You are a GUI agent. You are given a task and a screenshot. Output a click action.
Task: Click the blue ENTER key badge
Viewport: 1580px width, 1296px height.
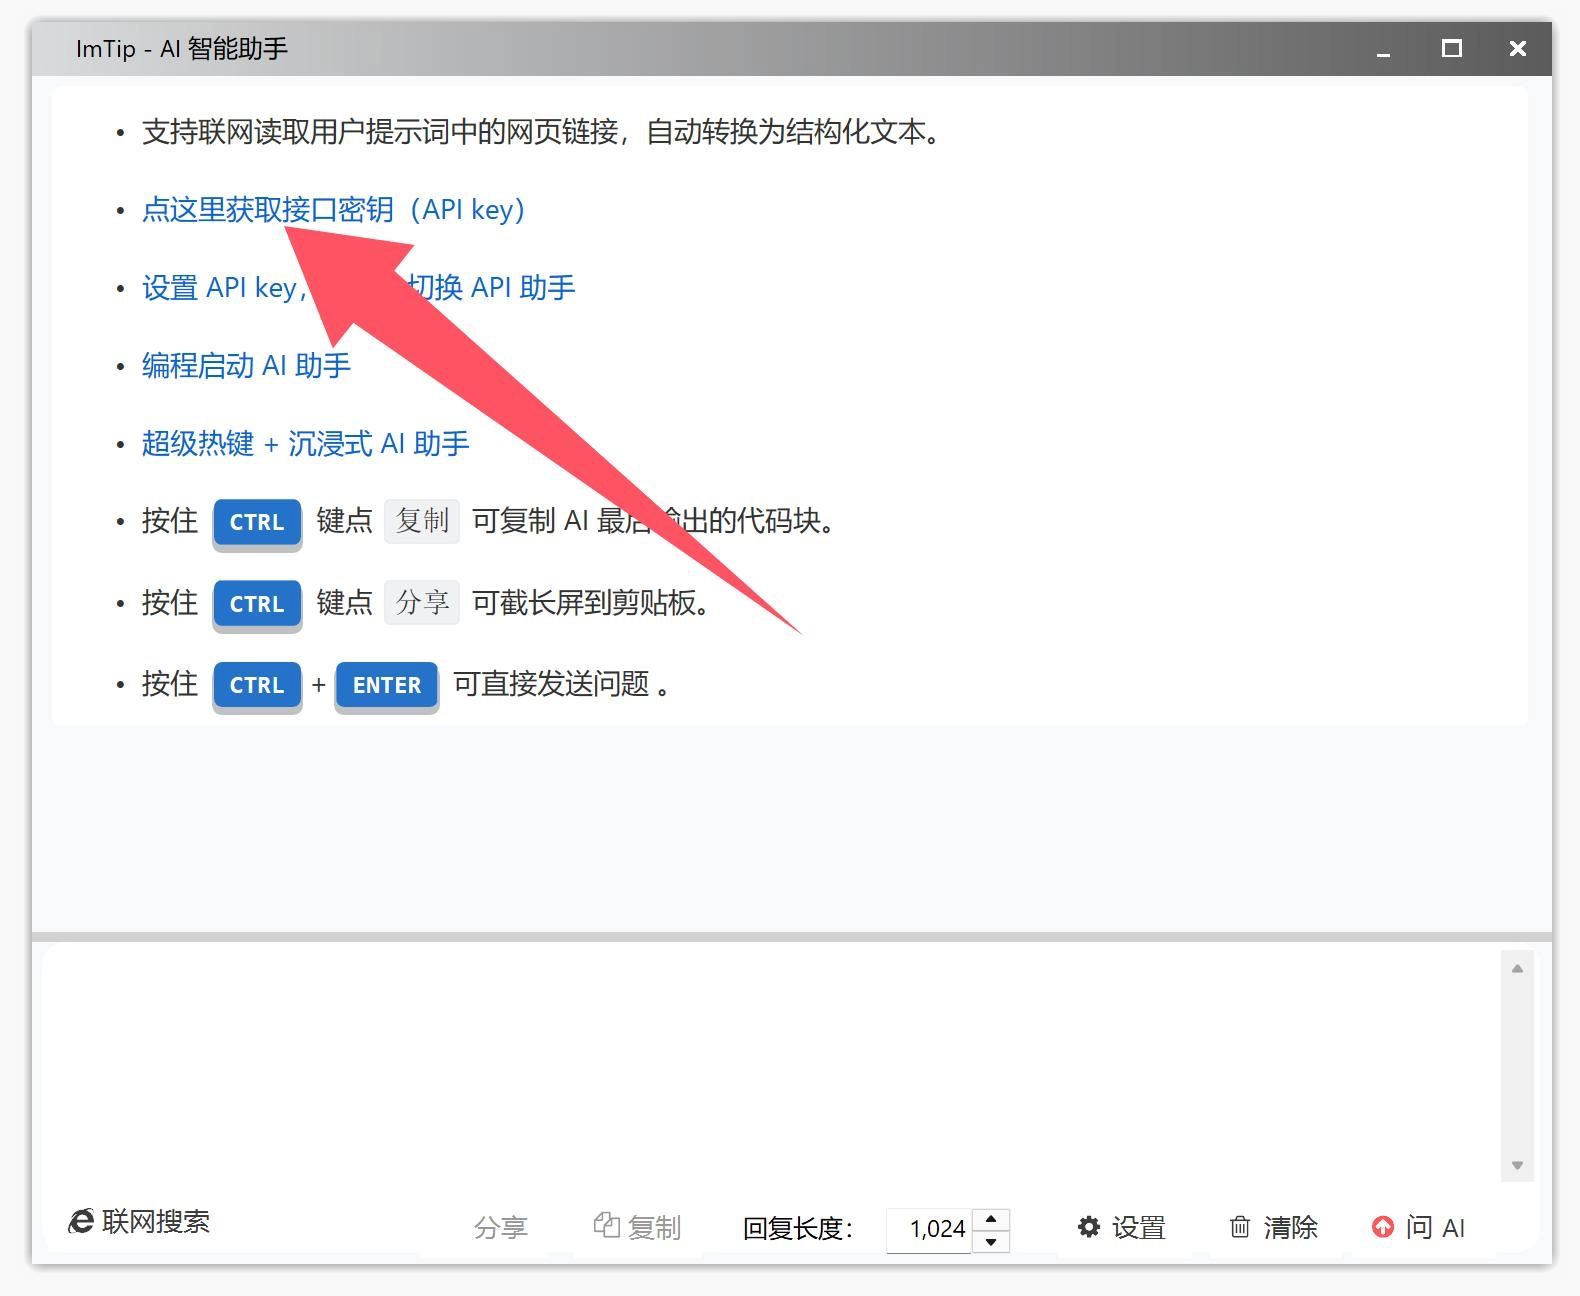tap(387, 686)
